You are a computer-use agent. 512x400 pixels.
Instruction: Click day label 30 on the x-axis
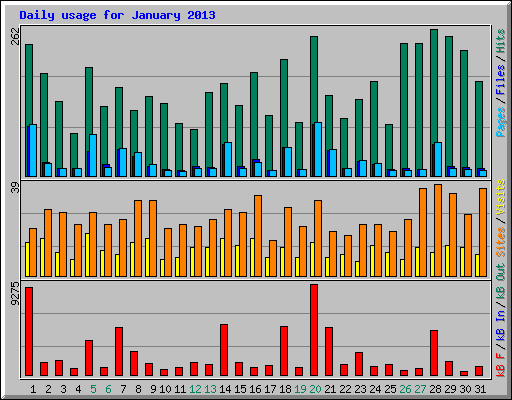465,389
